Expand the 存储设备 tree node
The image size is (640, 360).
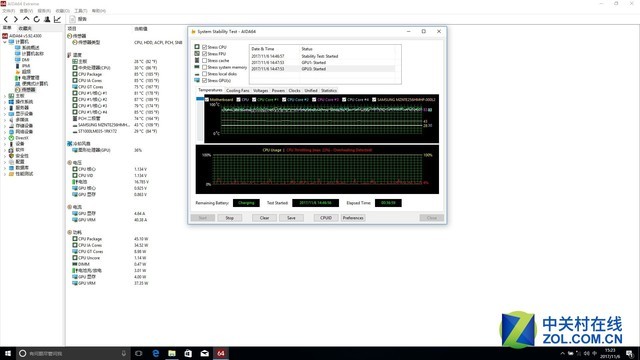(4, 126)
